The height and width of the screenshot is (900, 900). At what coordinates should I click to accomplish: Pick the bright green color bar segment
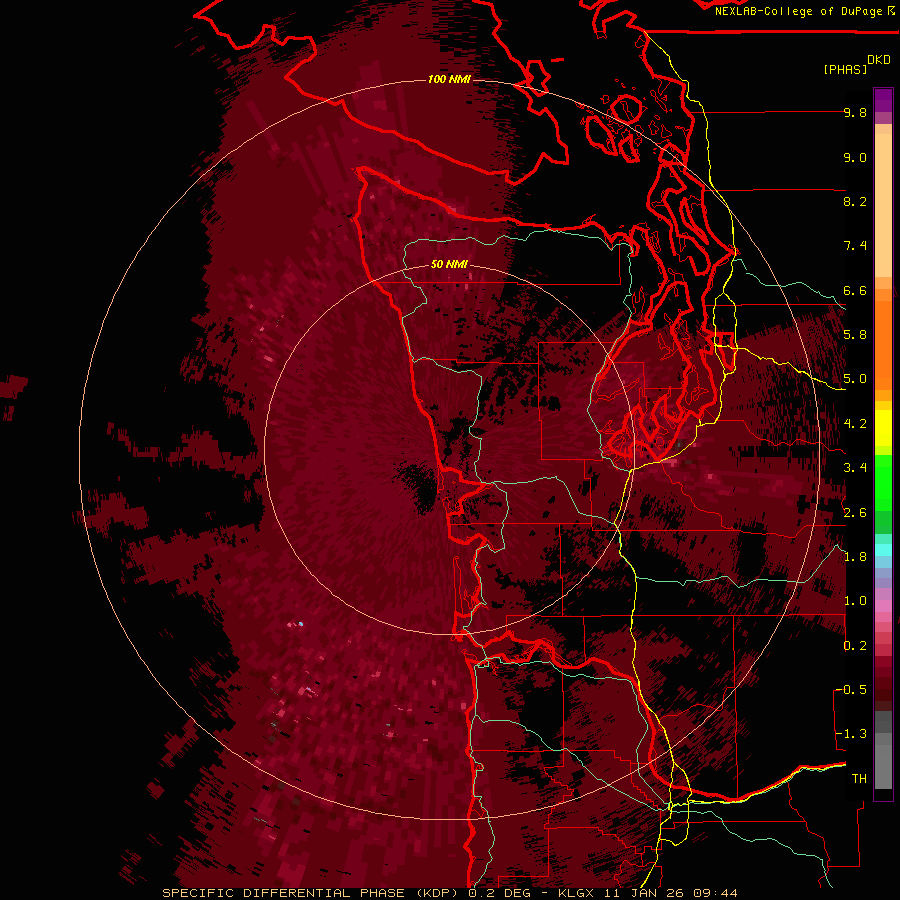pyautogui.click(x=883, y=482)
